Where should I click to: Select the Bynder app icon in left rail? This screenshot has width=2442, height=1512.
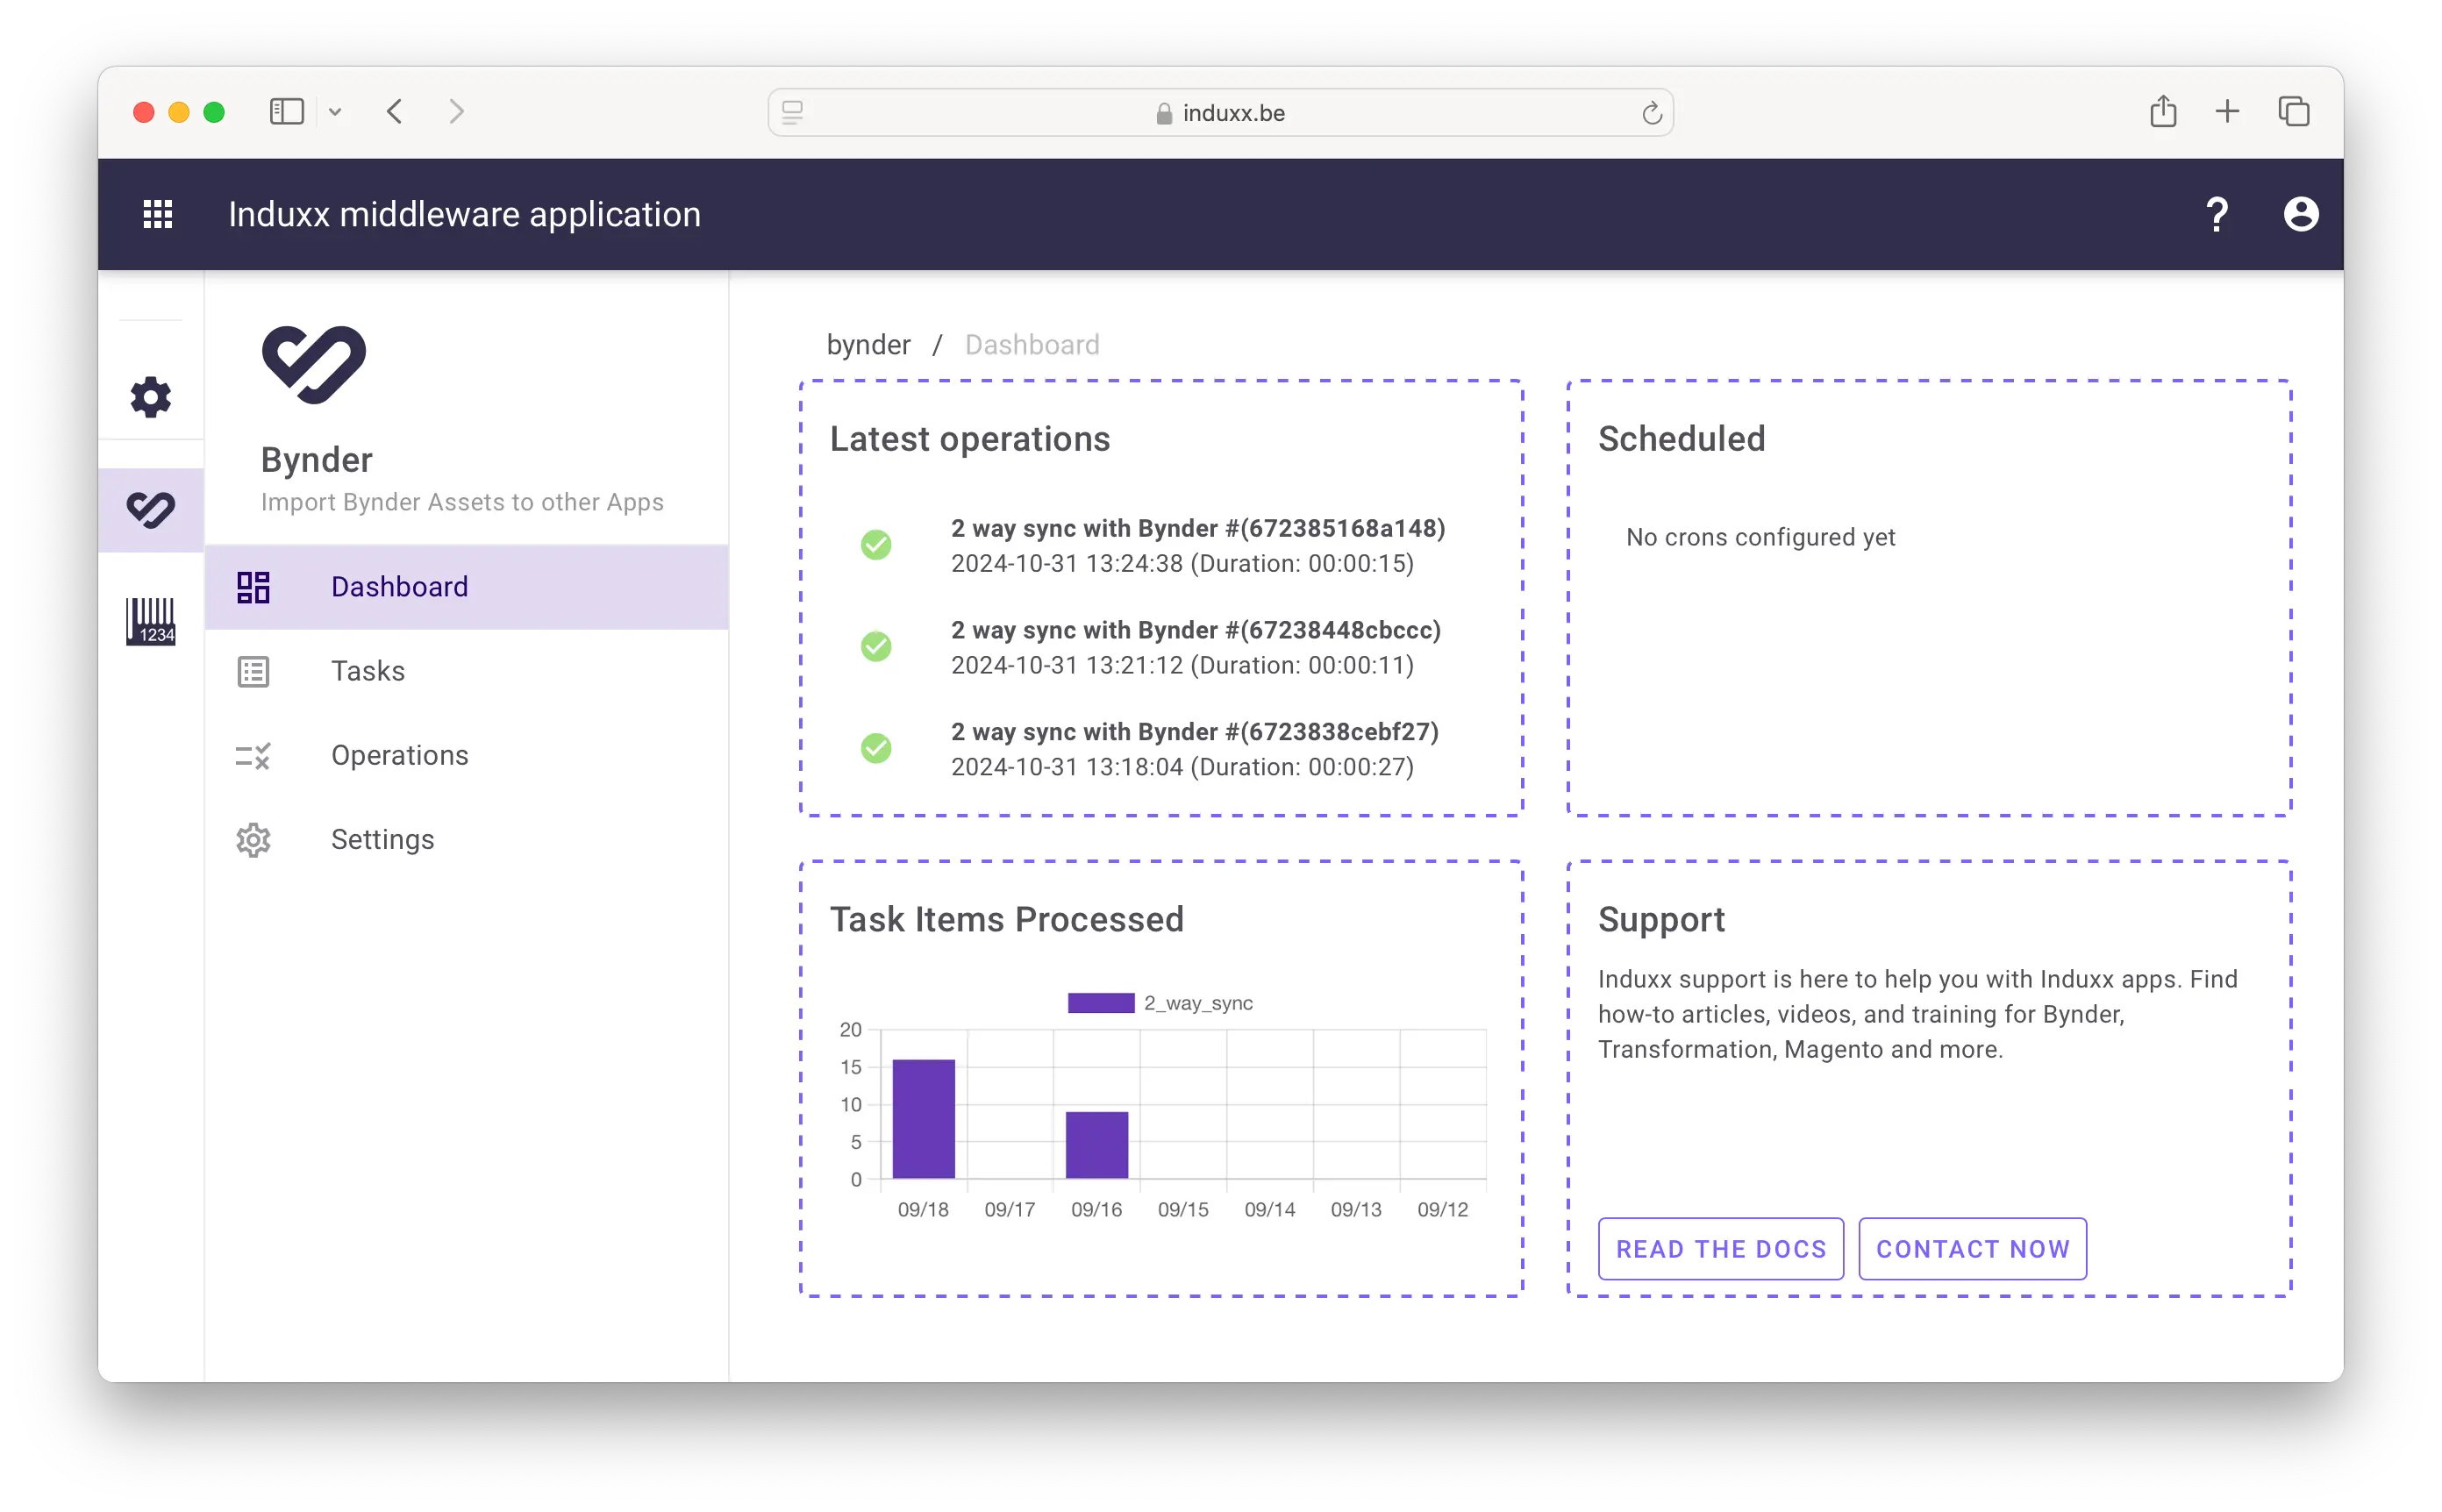(151, 510)
